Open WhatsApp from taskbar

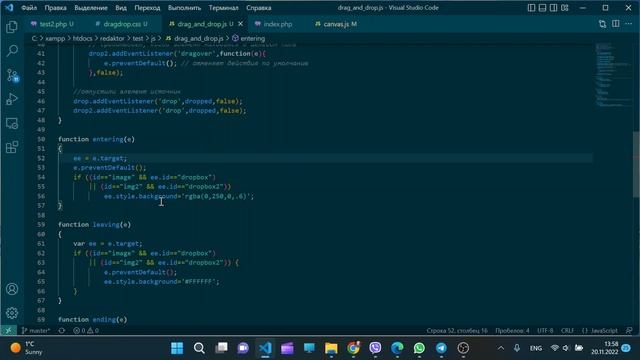click(x=419, y=348)
